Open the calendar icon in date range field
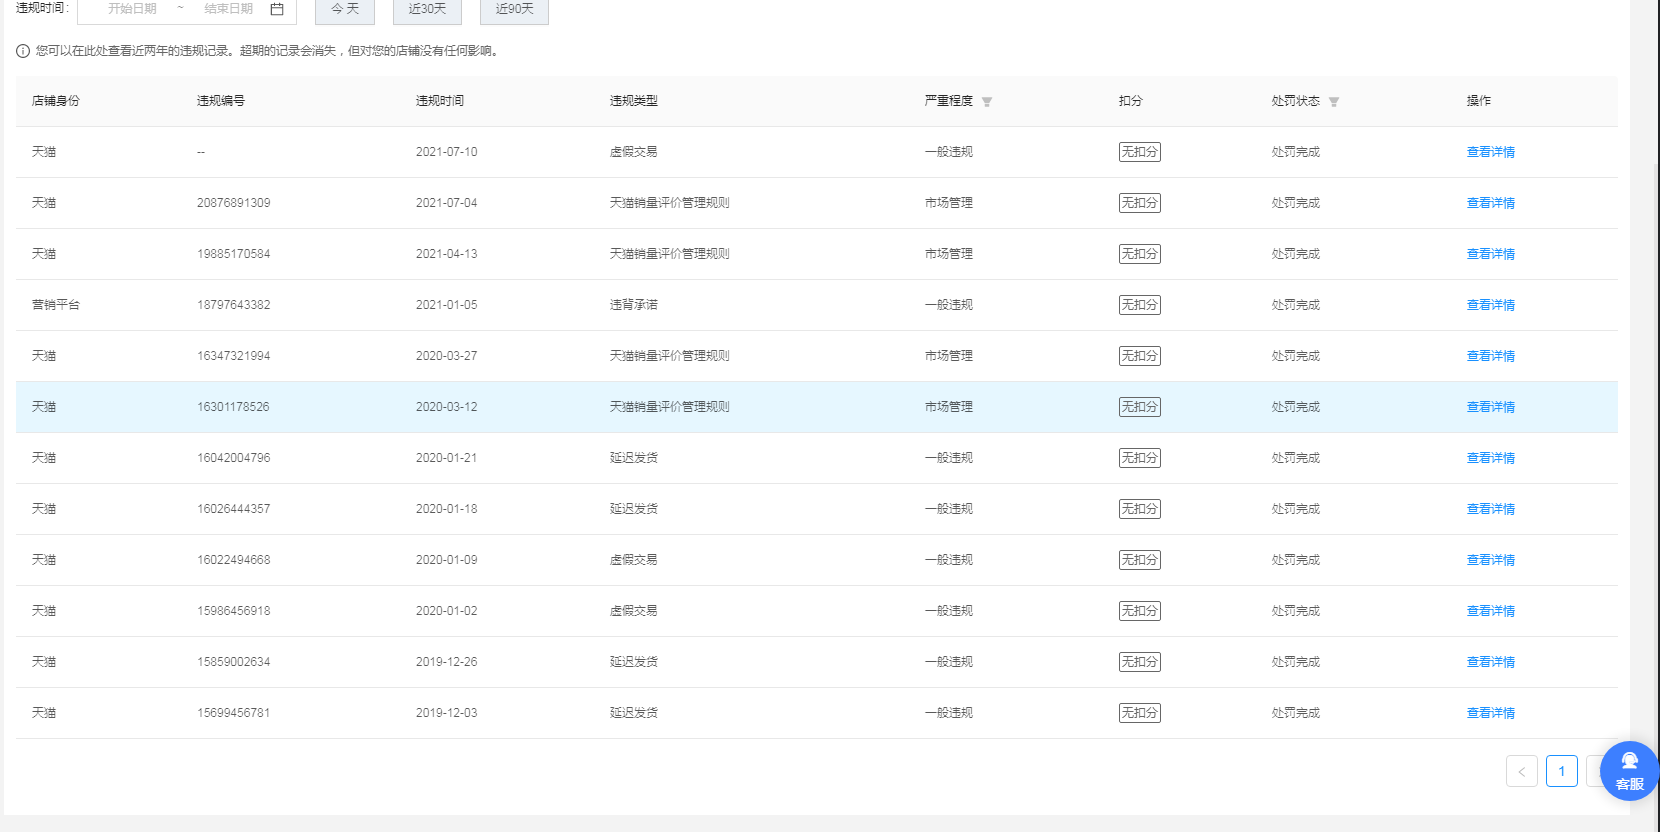This screenshot has height=832, width=1660. pyautogui.click(x=277, y=8)
